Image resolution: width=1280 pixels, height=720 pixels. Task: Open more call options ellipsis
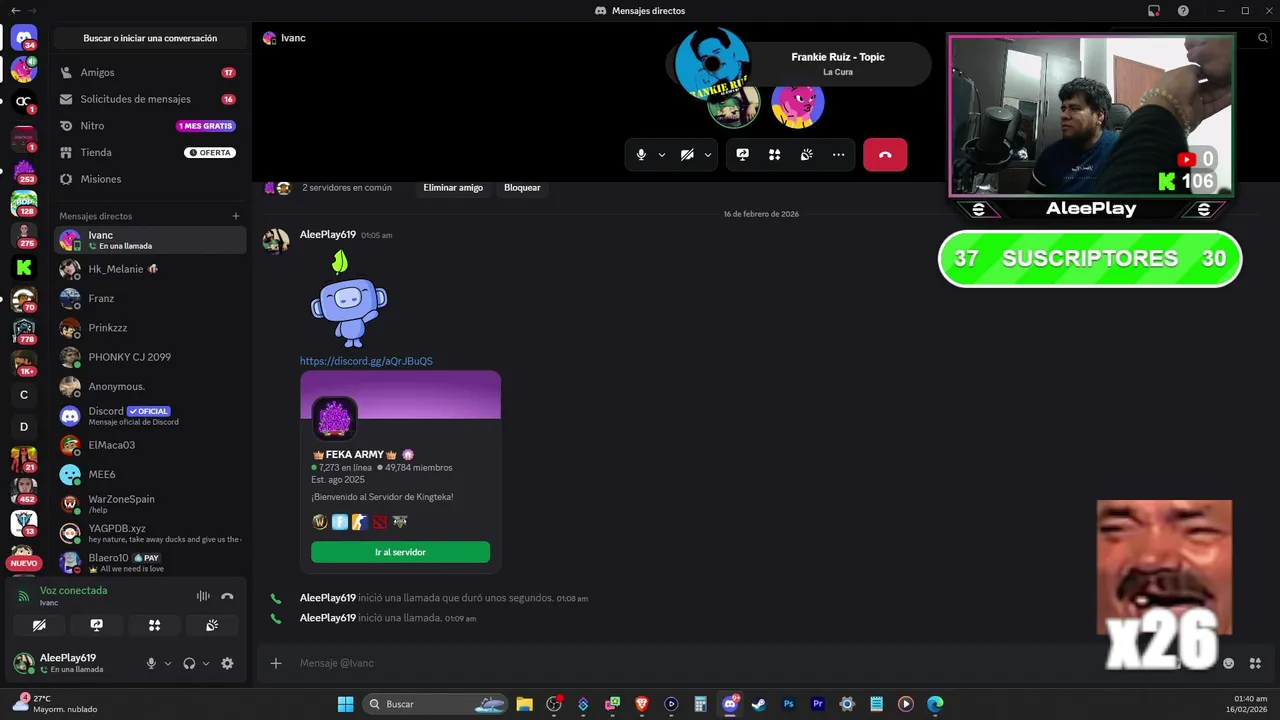[838, 155]
